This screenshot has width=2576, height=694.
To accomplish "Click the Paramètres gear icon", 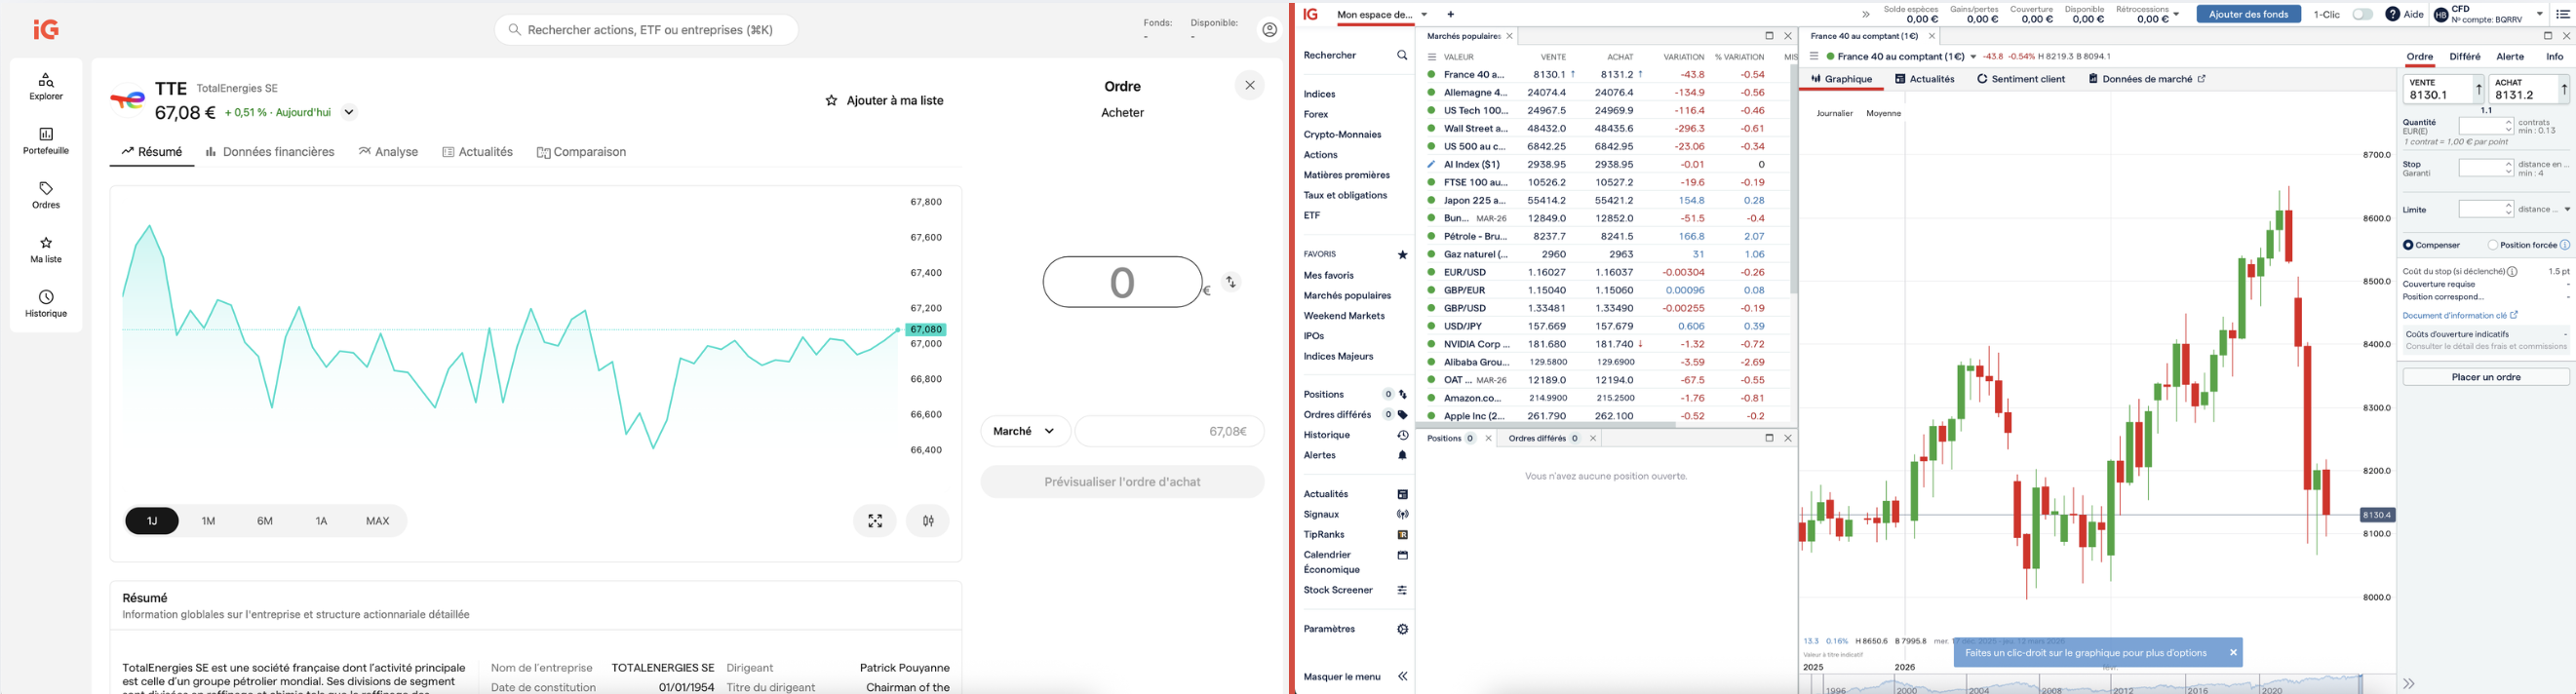I will [x=1402, y=630].
